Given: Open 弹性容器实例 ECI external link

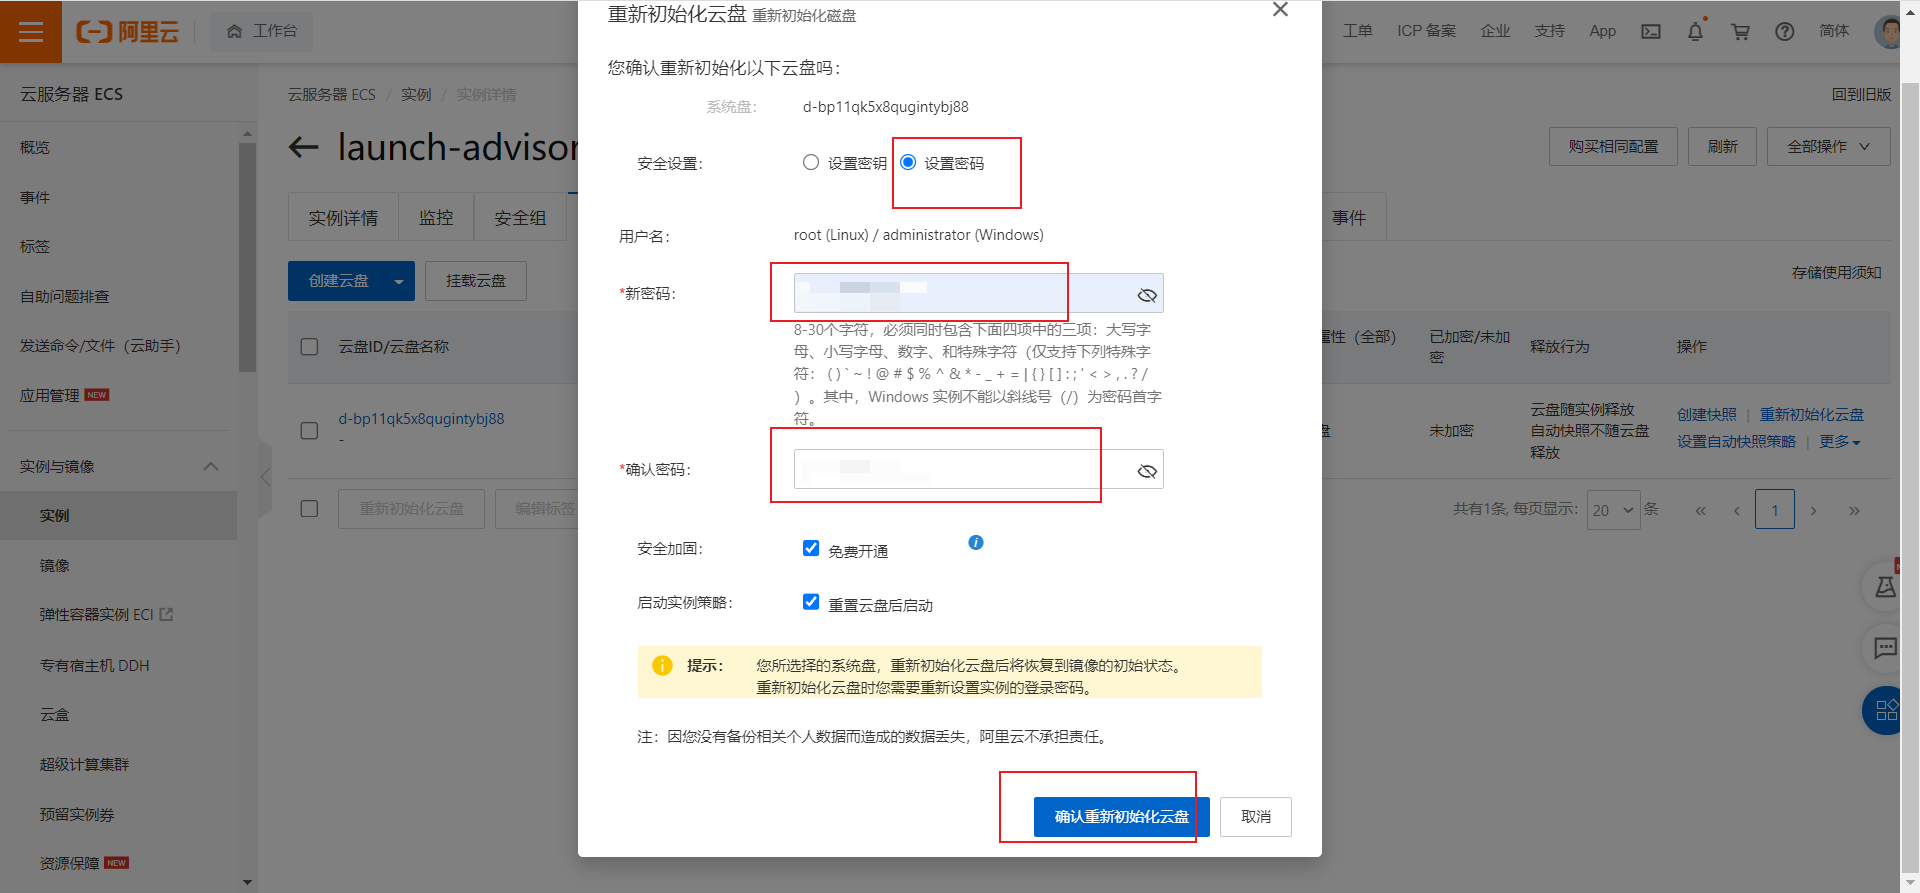Looking at the screenshot, I should point(106,615).
